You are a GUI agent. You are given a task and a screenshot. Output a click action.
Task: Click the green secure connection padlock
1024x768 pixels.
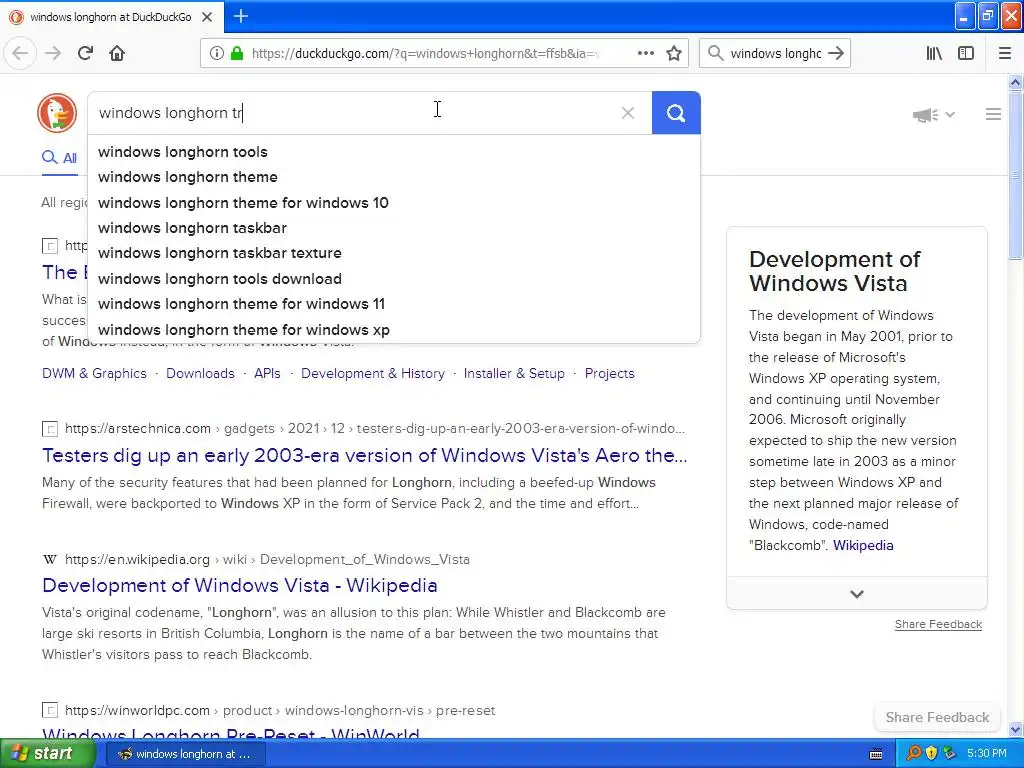[237, 54]
